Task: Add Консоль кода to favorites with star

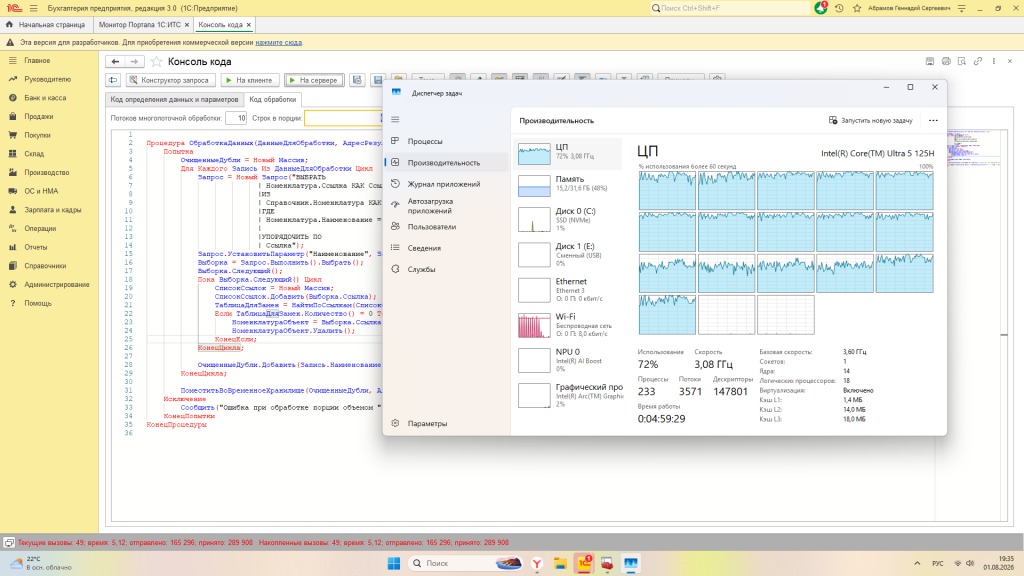Action: pyautogui.click(x=156, y=61)
